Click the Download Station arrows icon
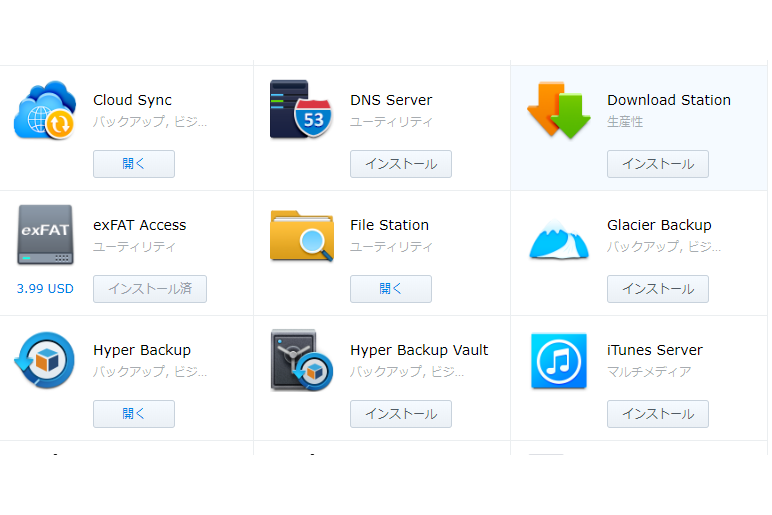The width and height of the screenshot is (772, 515). [559, 110]
